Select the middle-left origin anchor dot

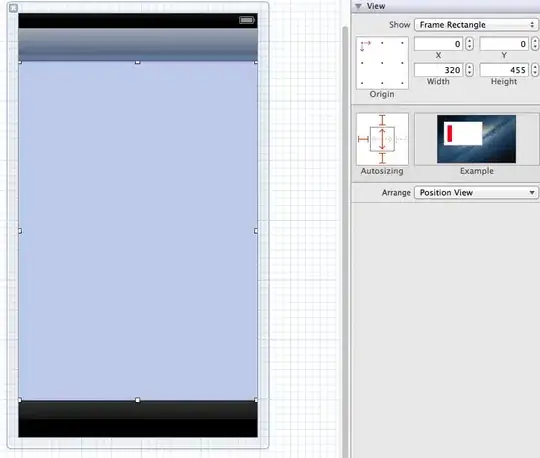coord(362,63)
